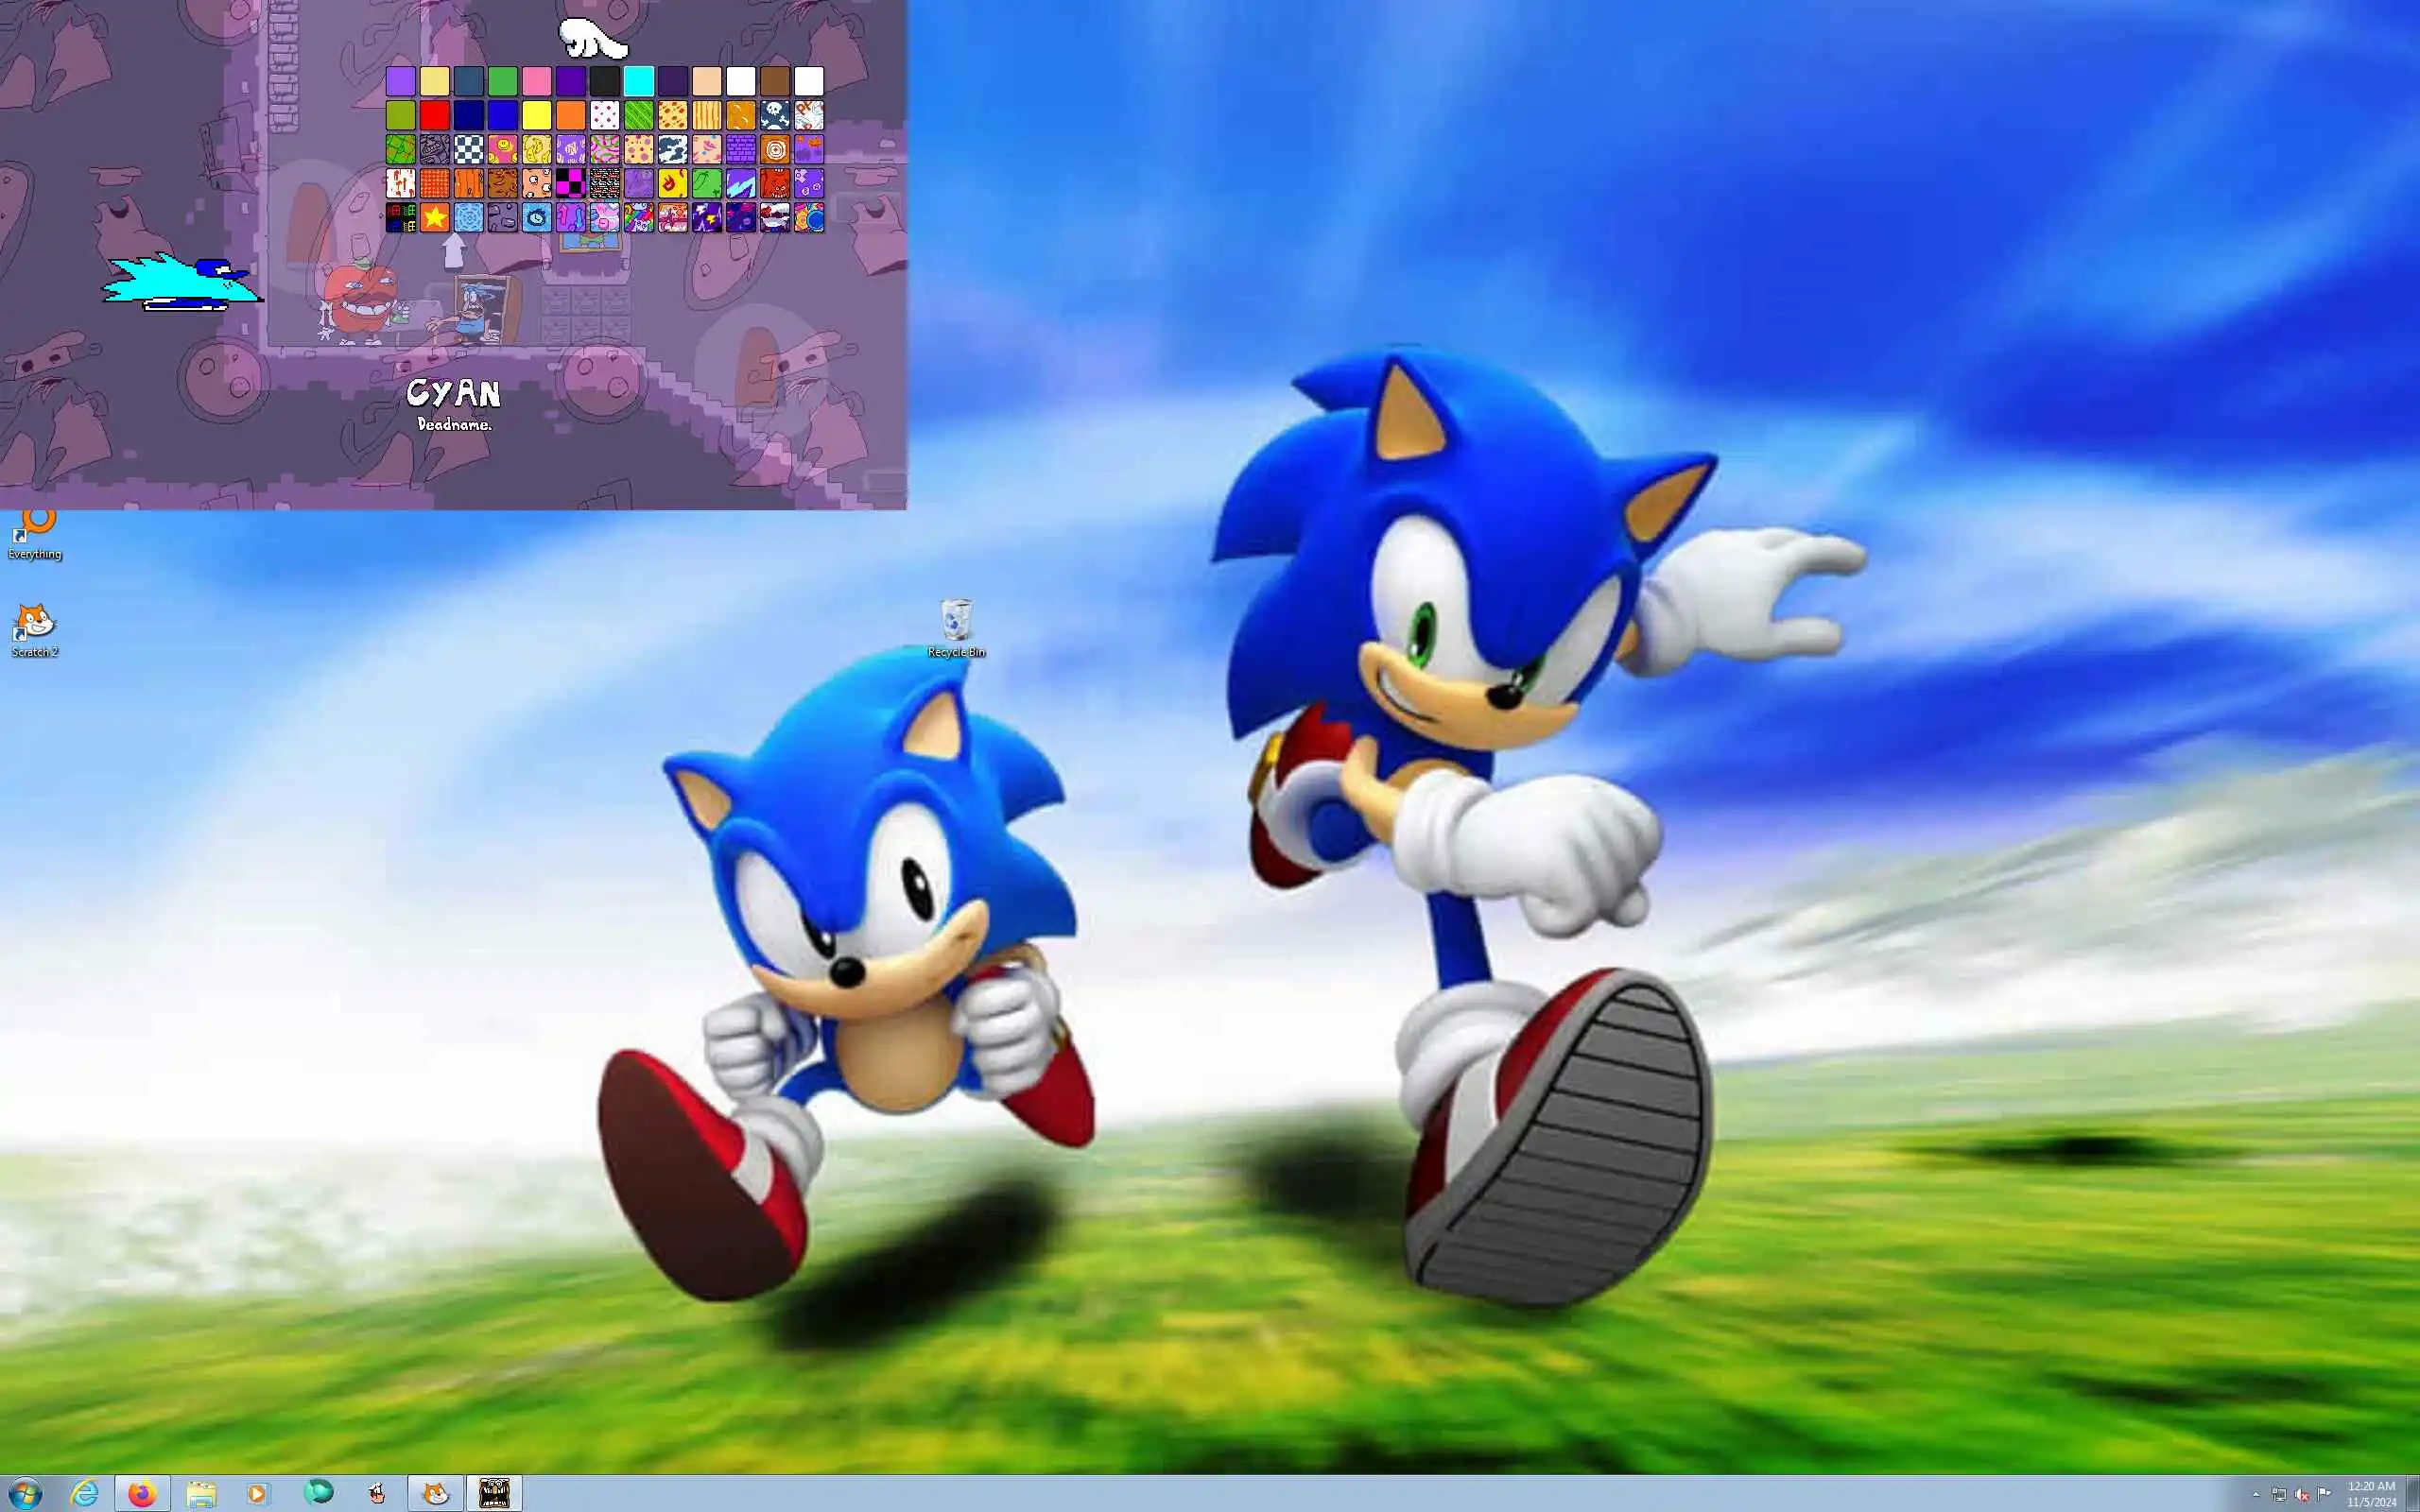The height and width of the screenshot is (1512, 2420).
Task: Click the muted volume tray icon
Action: [x=2302, y=1494]
